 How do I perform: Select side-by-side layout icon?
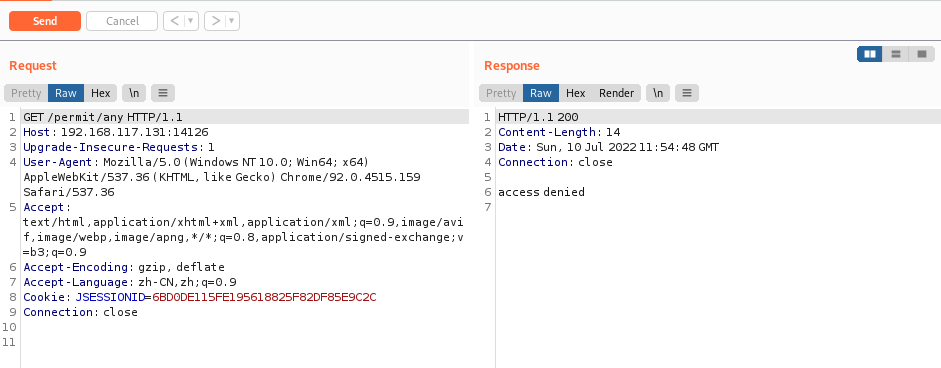click(x=870, y=54)
